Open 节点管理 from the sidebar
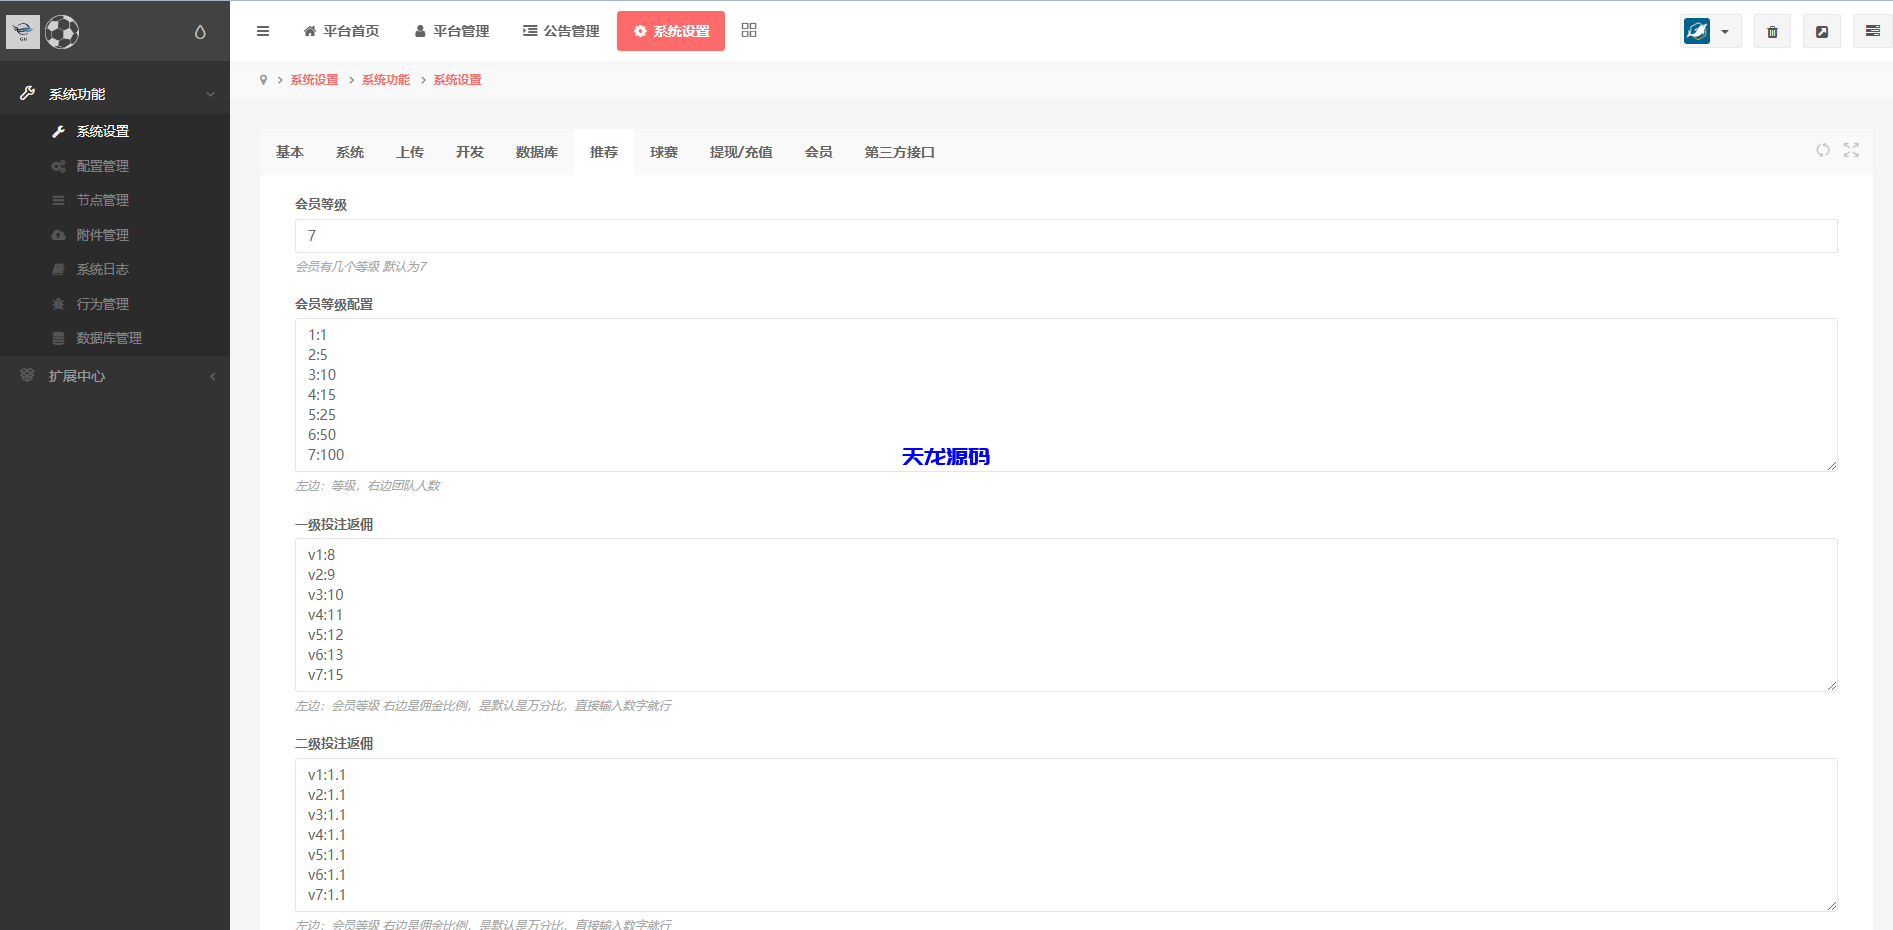This screenshot has height=930, width=1893. click(103, 200)
